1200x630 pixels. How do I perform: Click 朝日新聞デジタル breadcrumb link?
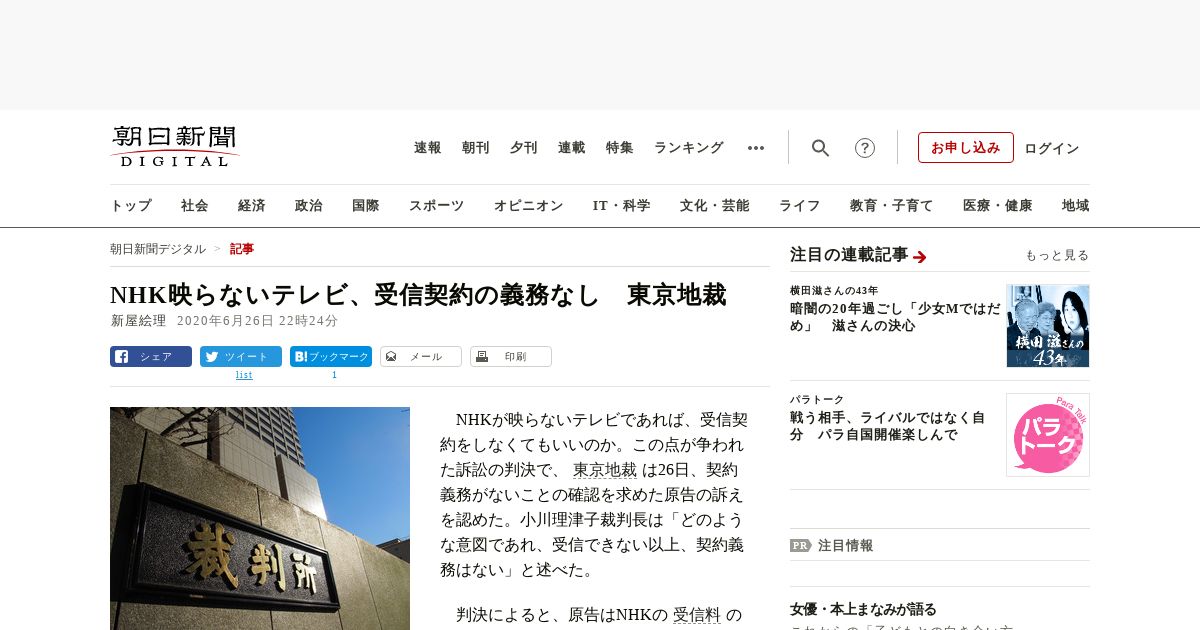point(158,249)
